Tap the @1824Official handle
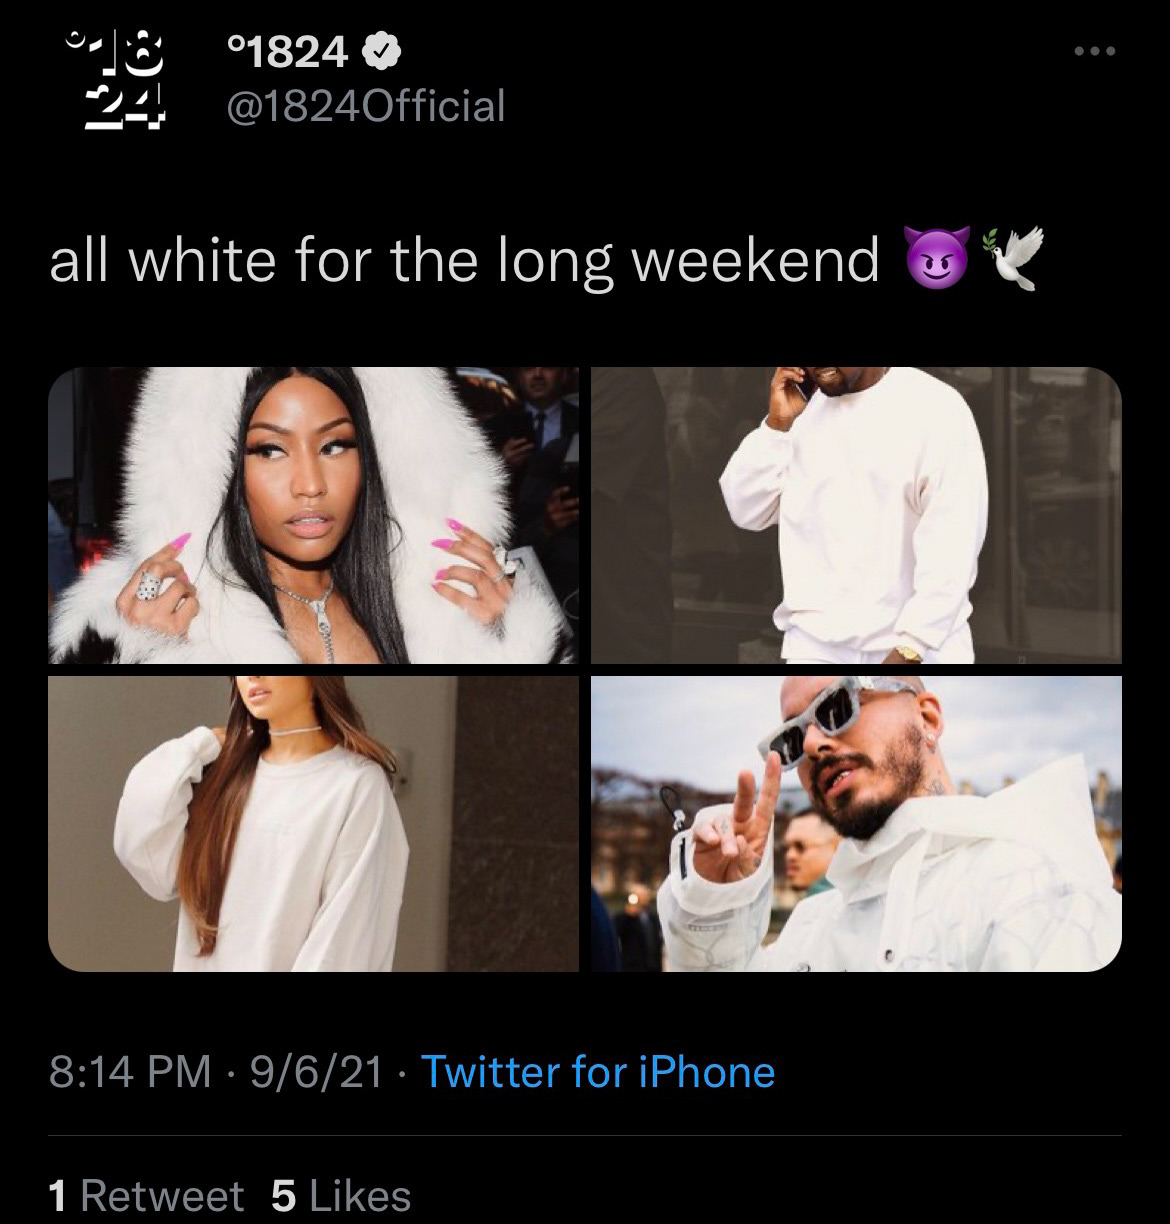 click(366, 105)
